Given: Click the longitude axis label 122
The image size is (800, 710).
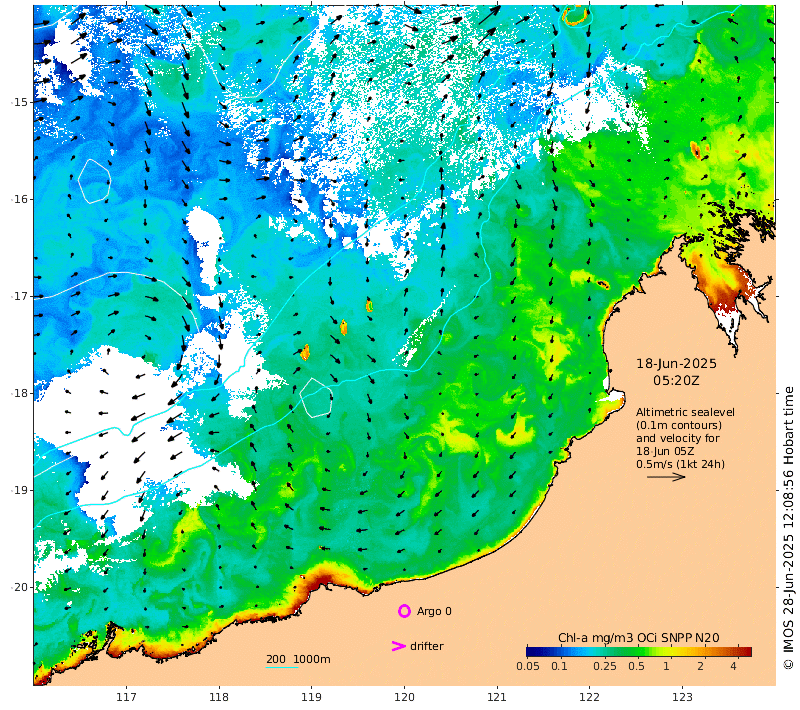Looking at the screenshot, I should 589,697.
